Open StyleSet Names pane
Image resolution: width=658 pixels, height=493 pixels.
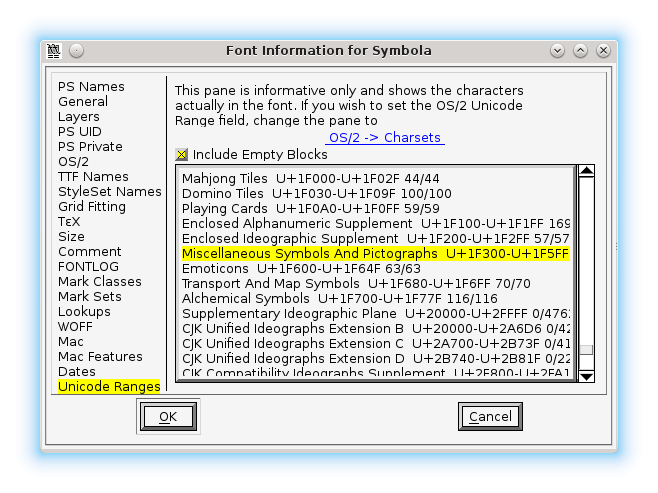point(110,192)
